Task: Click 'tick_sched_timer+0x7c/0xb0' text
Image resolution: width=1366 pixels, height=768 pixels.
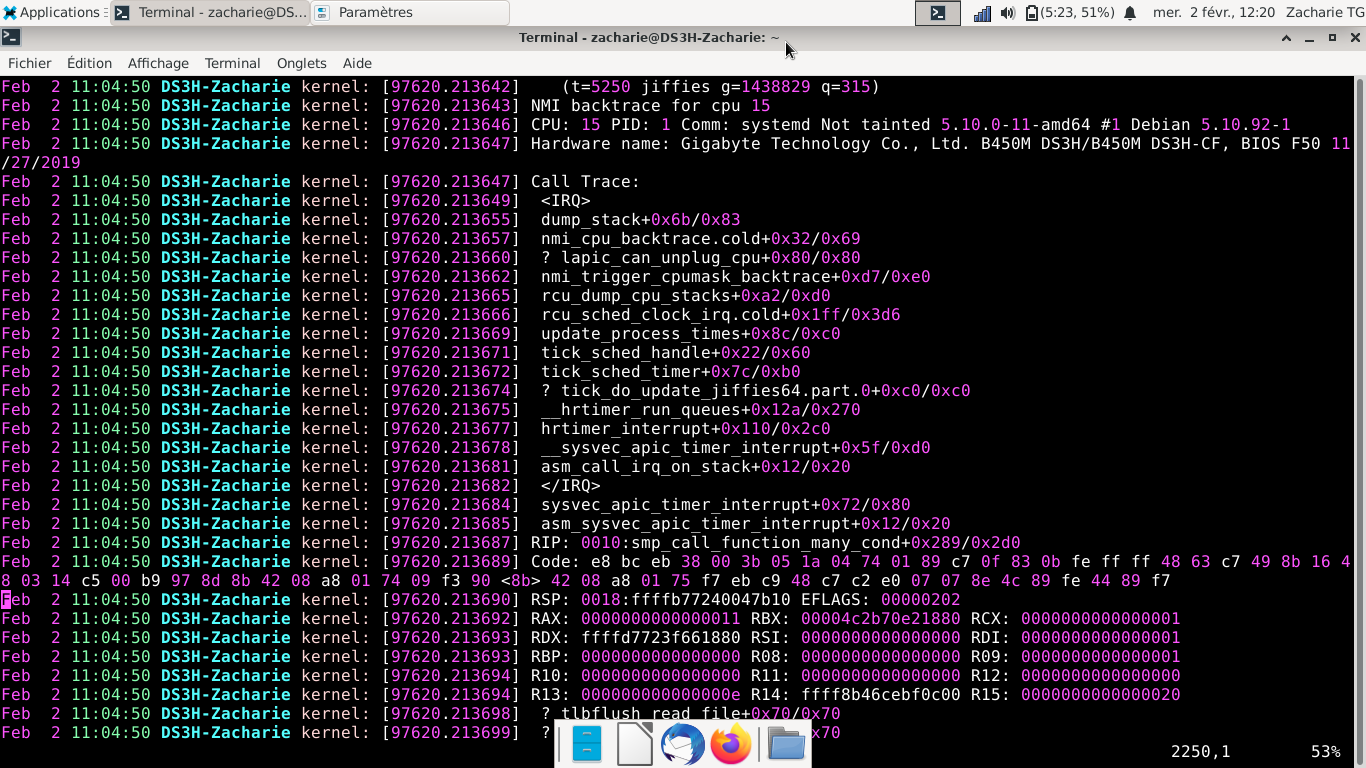Action: pos(671,372)
